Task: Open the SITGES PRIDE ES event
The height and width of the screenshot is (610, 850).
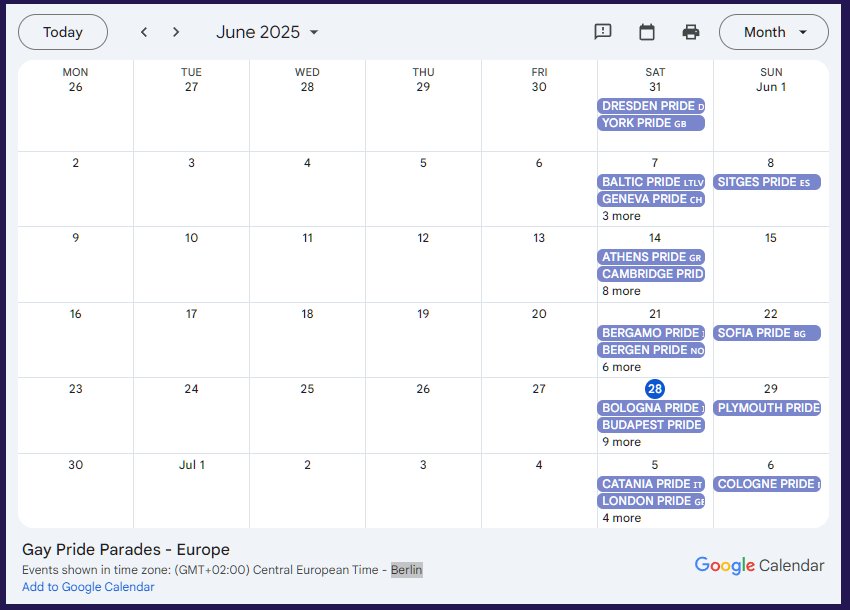Action: (x=767, y=182)
